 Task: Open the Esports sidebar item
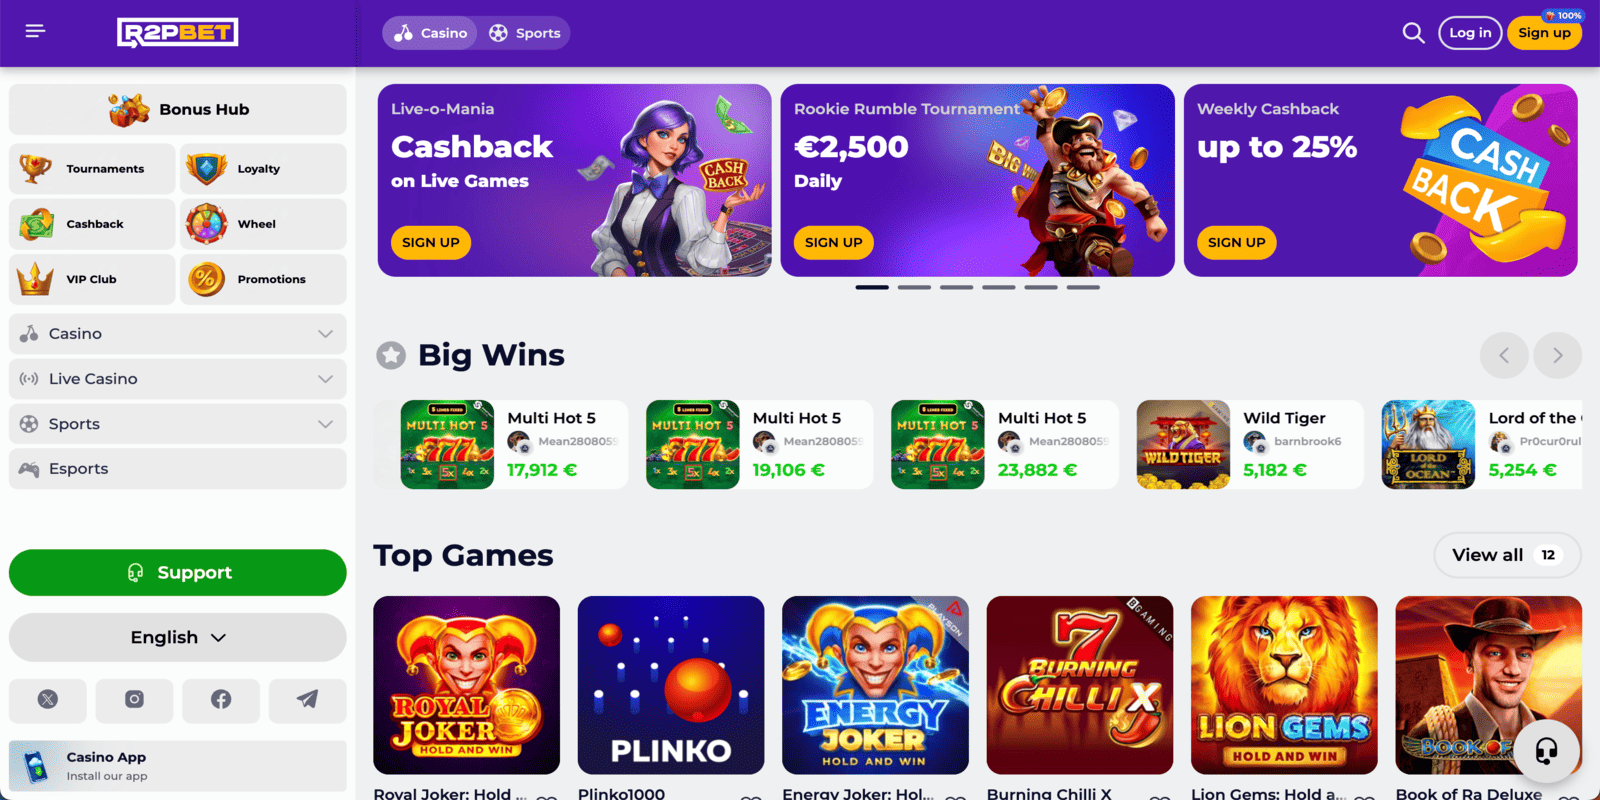pos(178,469)
